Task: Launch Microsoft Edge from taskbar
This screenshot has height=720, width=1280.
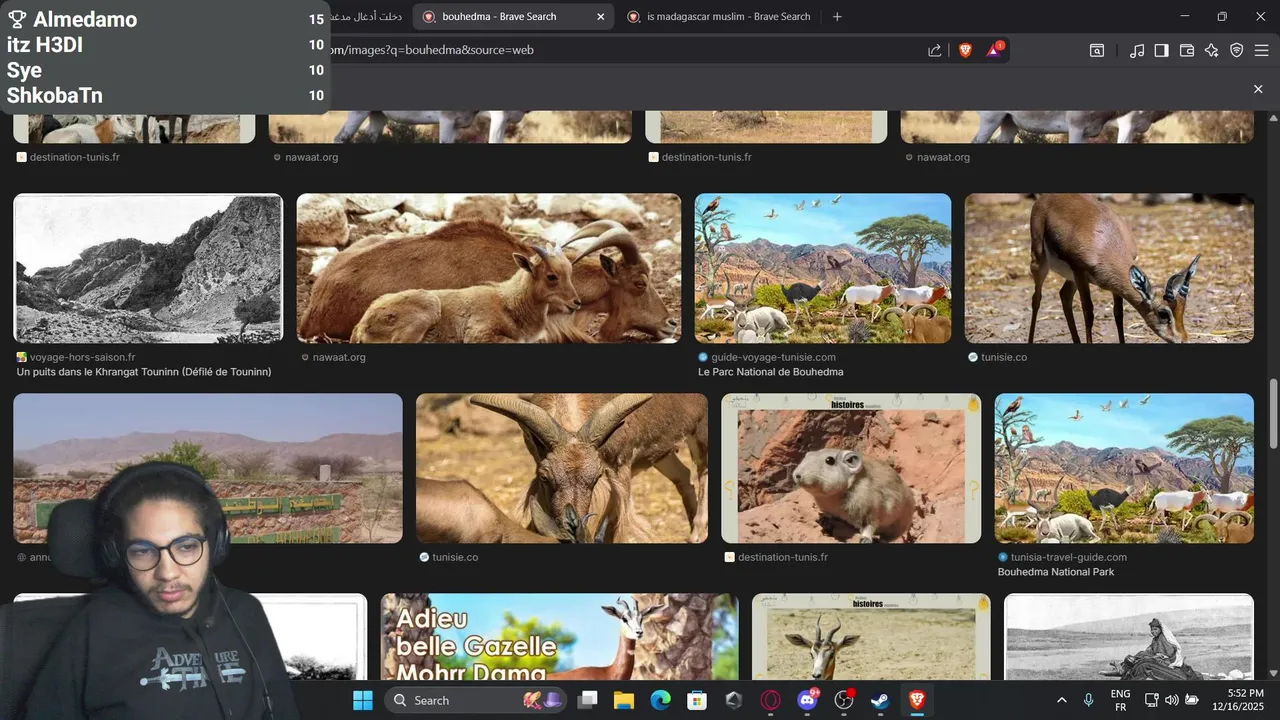Action: pos(661,700)
